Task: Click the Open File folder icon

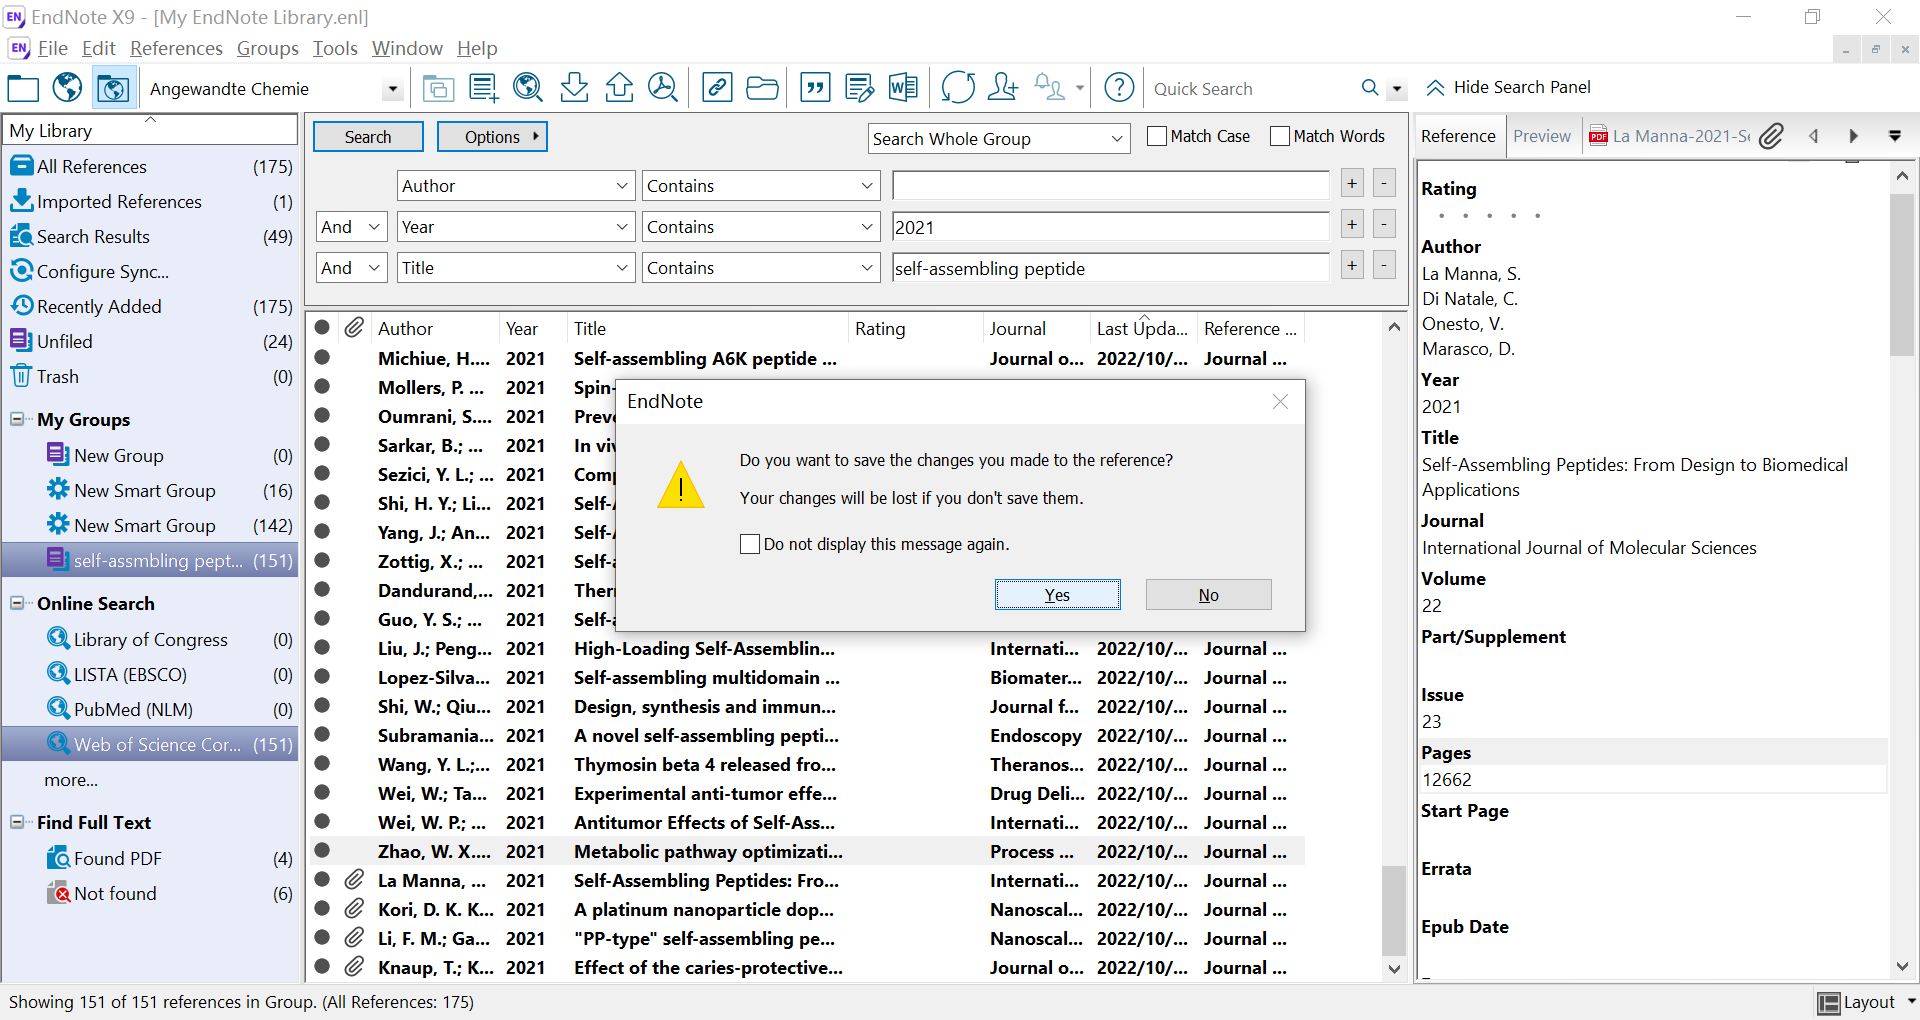Action: point(762,88)
